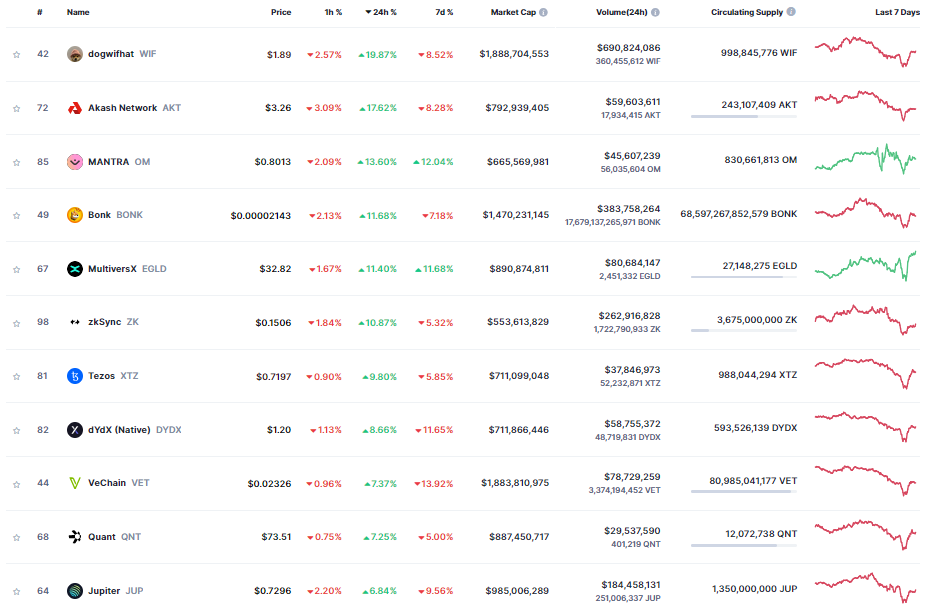This screenshot has width=930, height=612.
Task: Favorite zkSync using its star
Action: [x=17, y=323]
